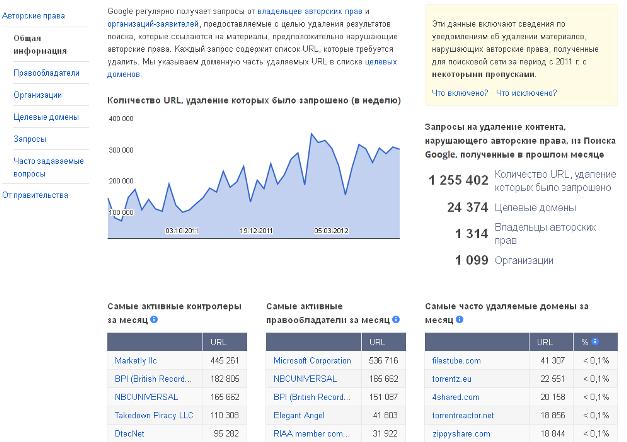This screenshot has height=442, width=627.
Task: Select 'Запросы' in the sidebar navigation
Action: click(x=30, y=140)
